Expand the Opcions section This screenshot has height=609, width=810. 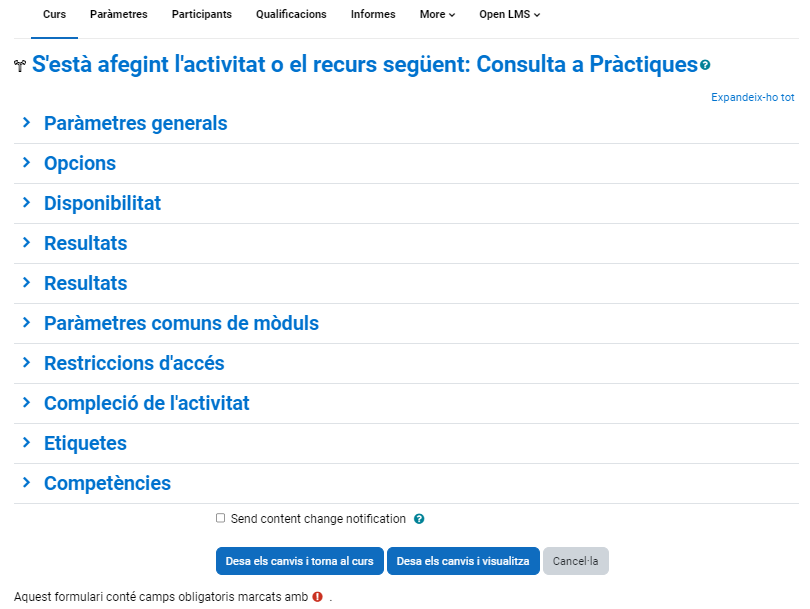[80, 164]
